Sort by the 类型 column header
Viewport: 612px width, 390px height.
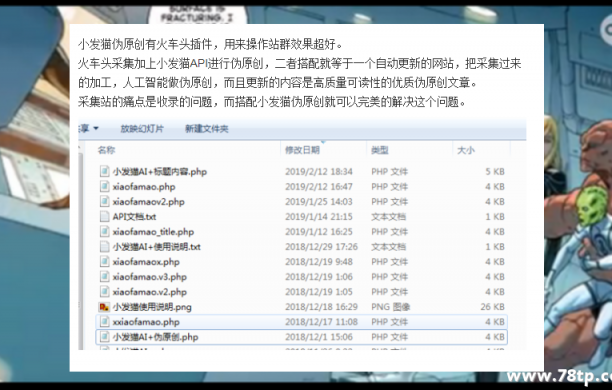(379, 150)
